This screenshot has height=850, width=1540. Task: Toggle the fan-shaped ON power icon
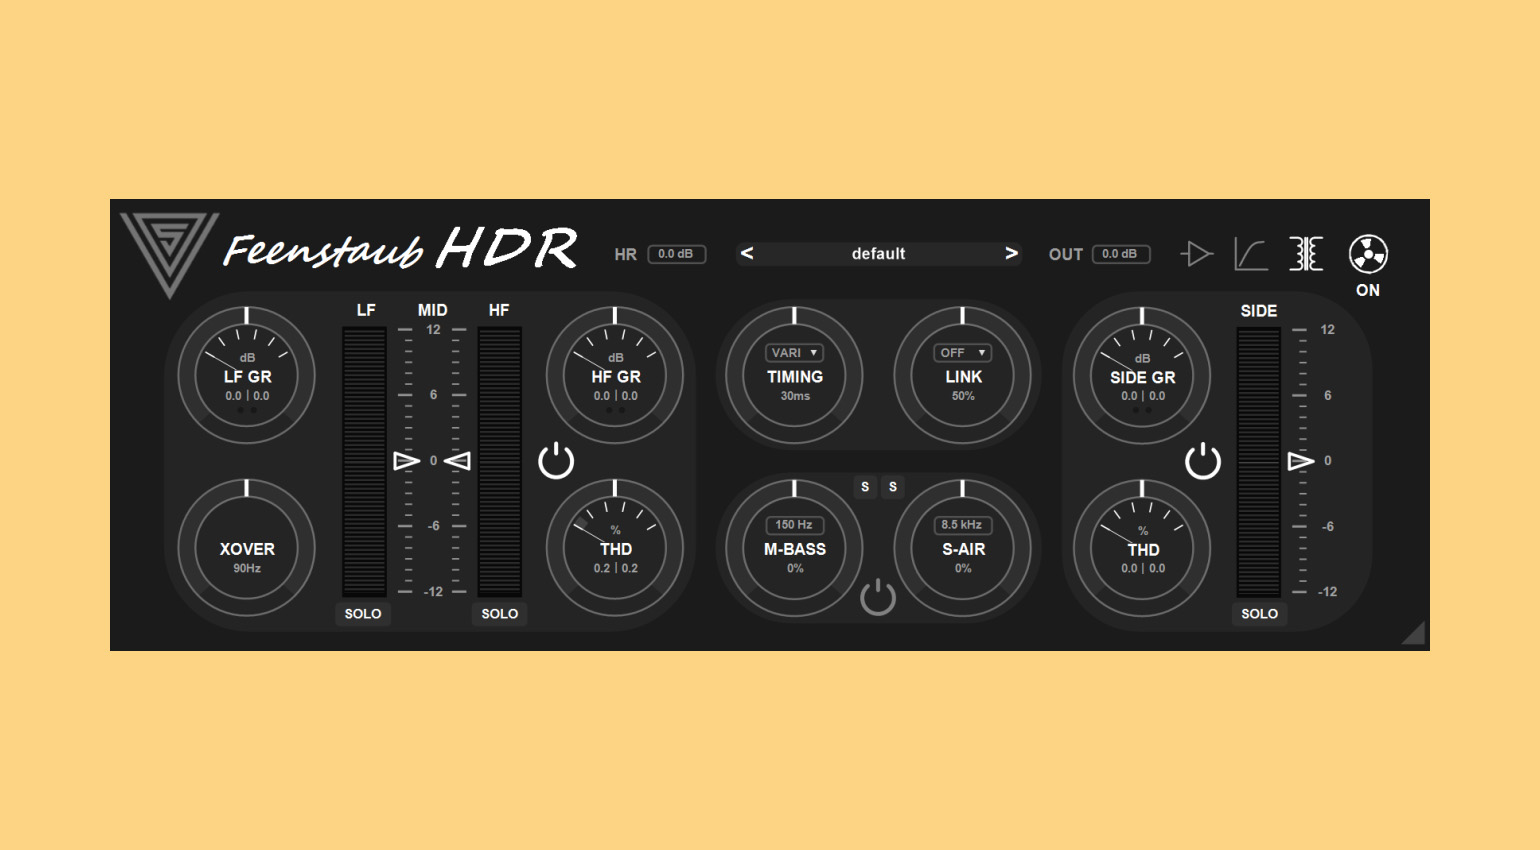tap(1367, 254)
